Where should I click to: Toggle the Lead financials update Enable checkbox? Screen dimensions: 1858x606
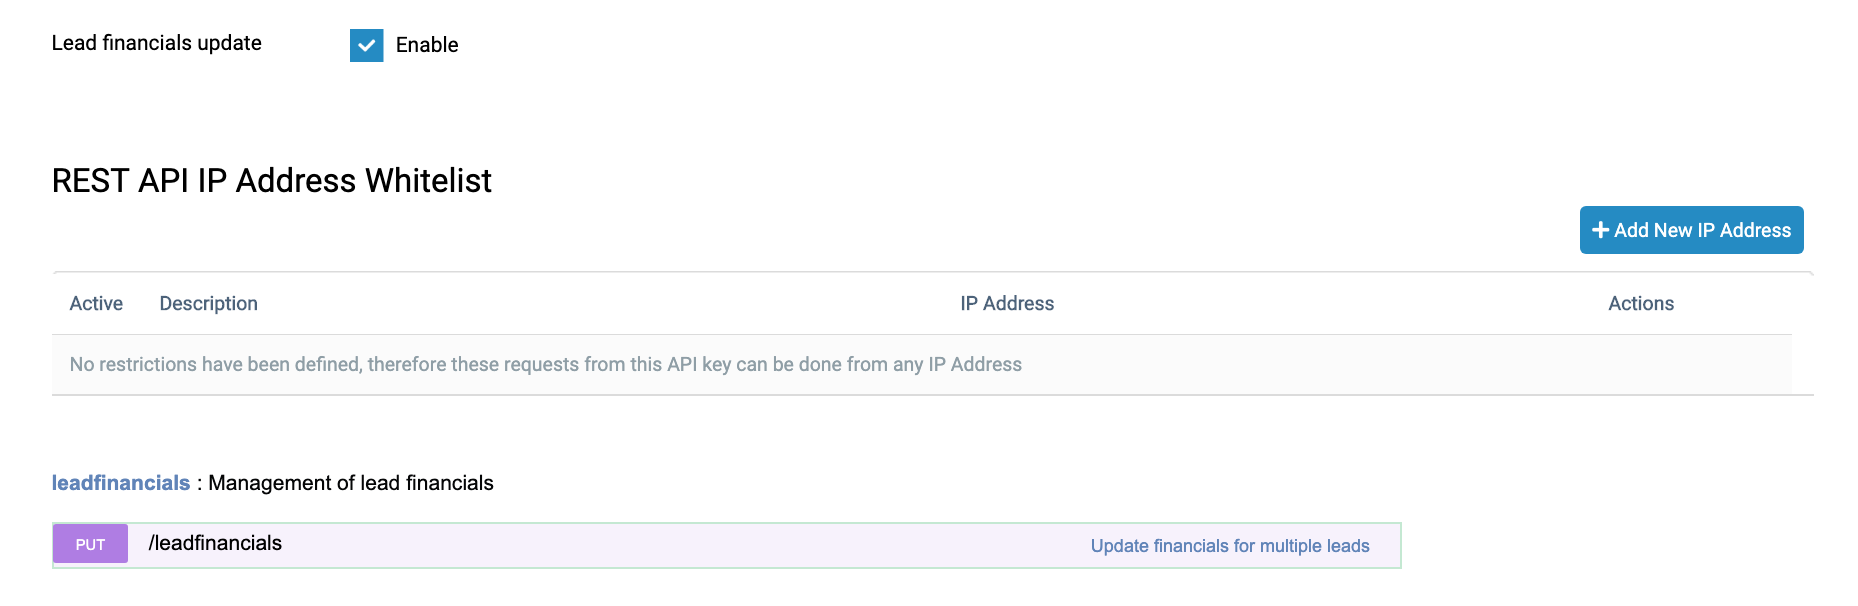pyautogui.click(x=366, y=45)
